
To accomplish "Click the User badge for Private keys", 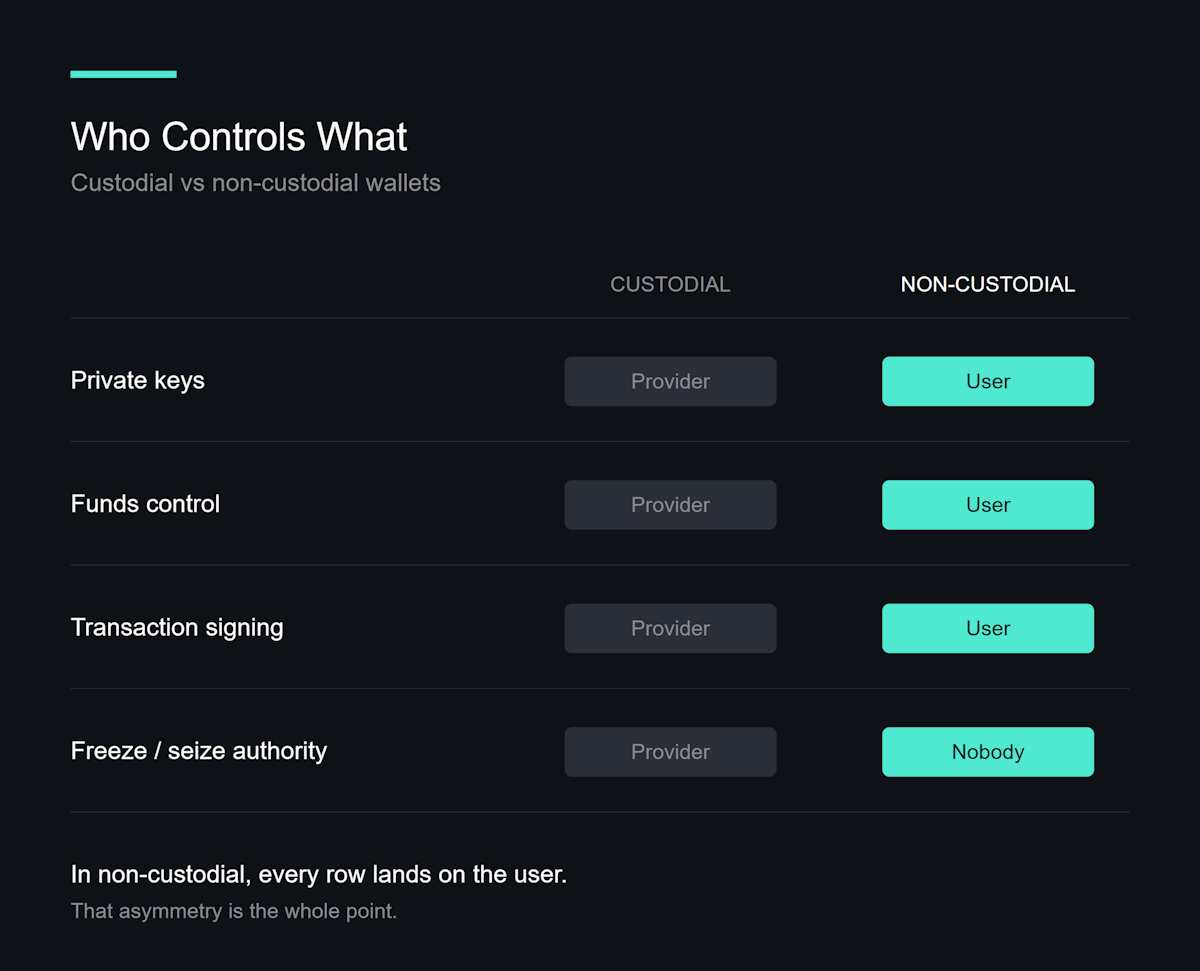I will click(987, 381).
